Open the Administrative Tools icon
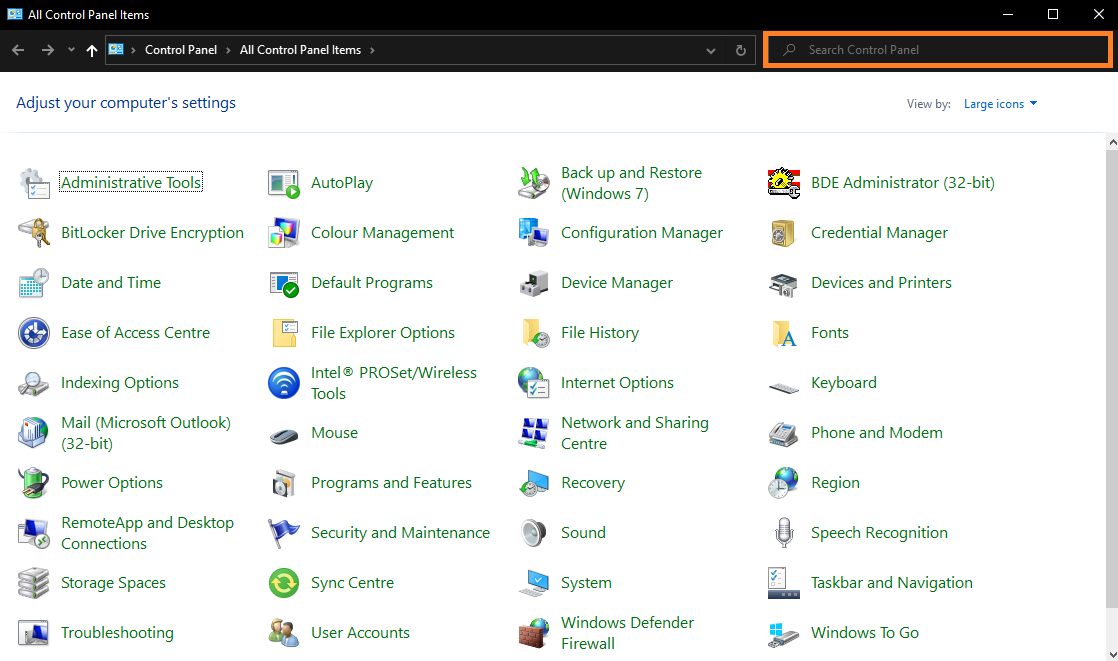The image size is (1118, 661). click(x=34, y=183)
